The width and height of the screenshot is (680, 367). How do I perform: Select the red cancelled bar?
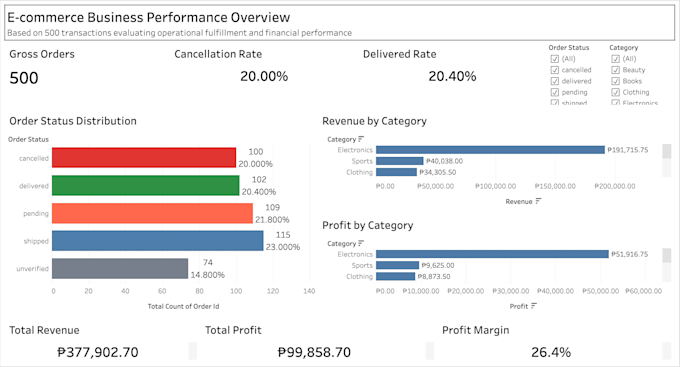[x=144, y=157]
